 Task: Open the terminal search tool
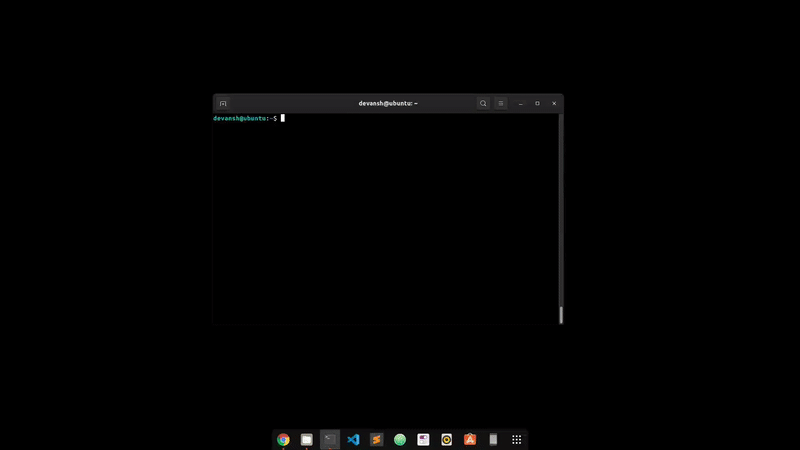483,104
